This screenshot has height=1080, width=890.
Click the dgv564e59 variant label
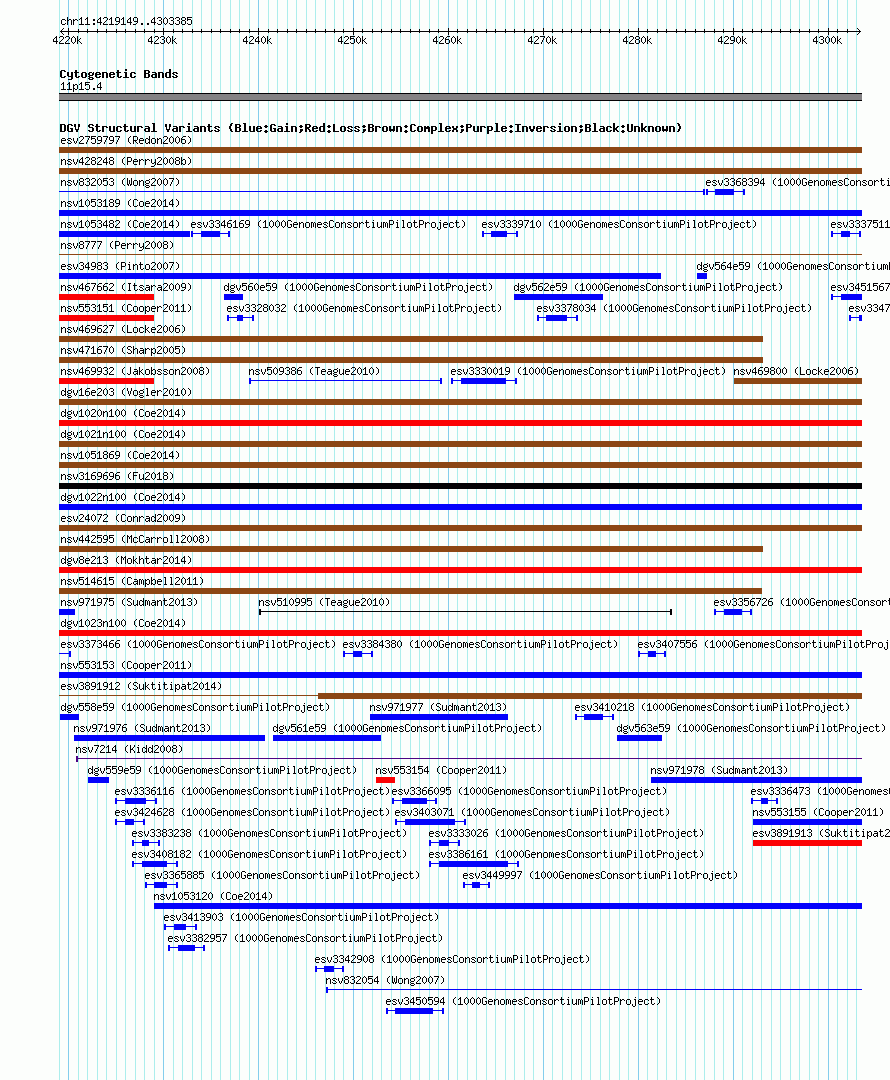coord(793,267)
